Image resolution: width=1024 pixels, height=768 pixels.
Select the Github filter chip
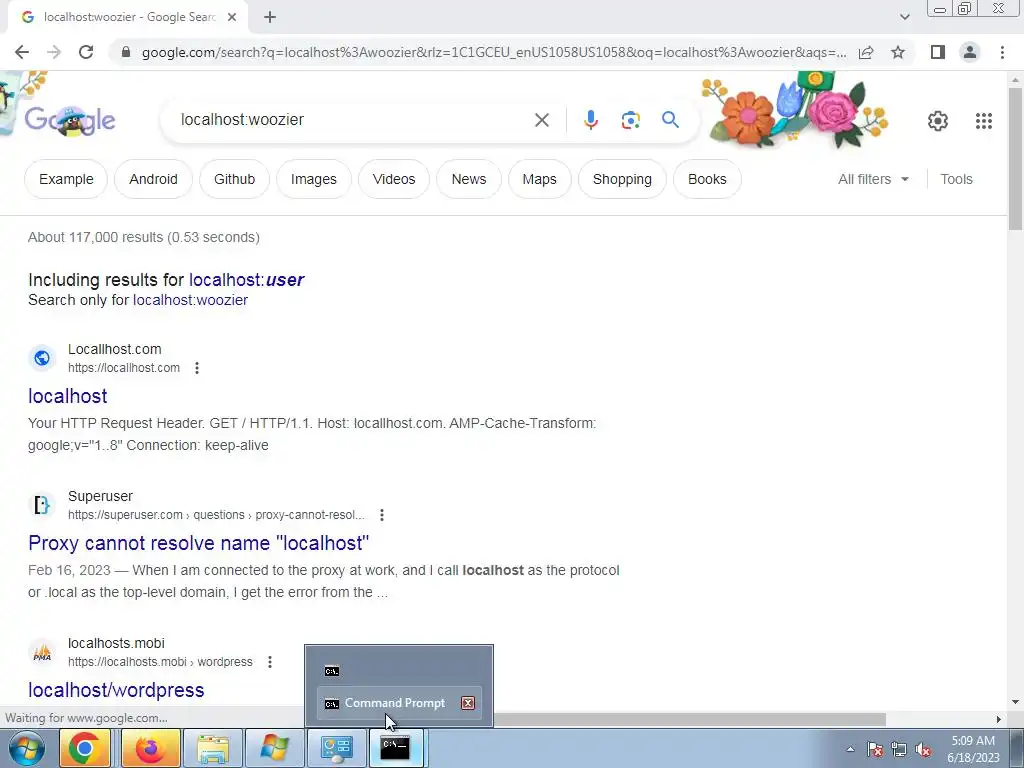coord(234,179)
